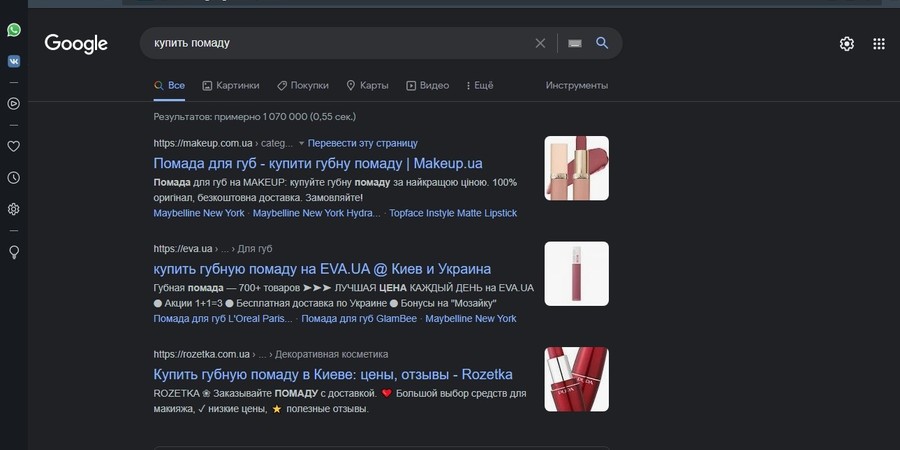
Task: Open 'Maybelline New York Hydra...' sitelink
Action: point(317,213)
